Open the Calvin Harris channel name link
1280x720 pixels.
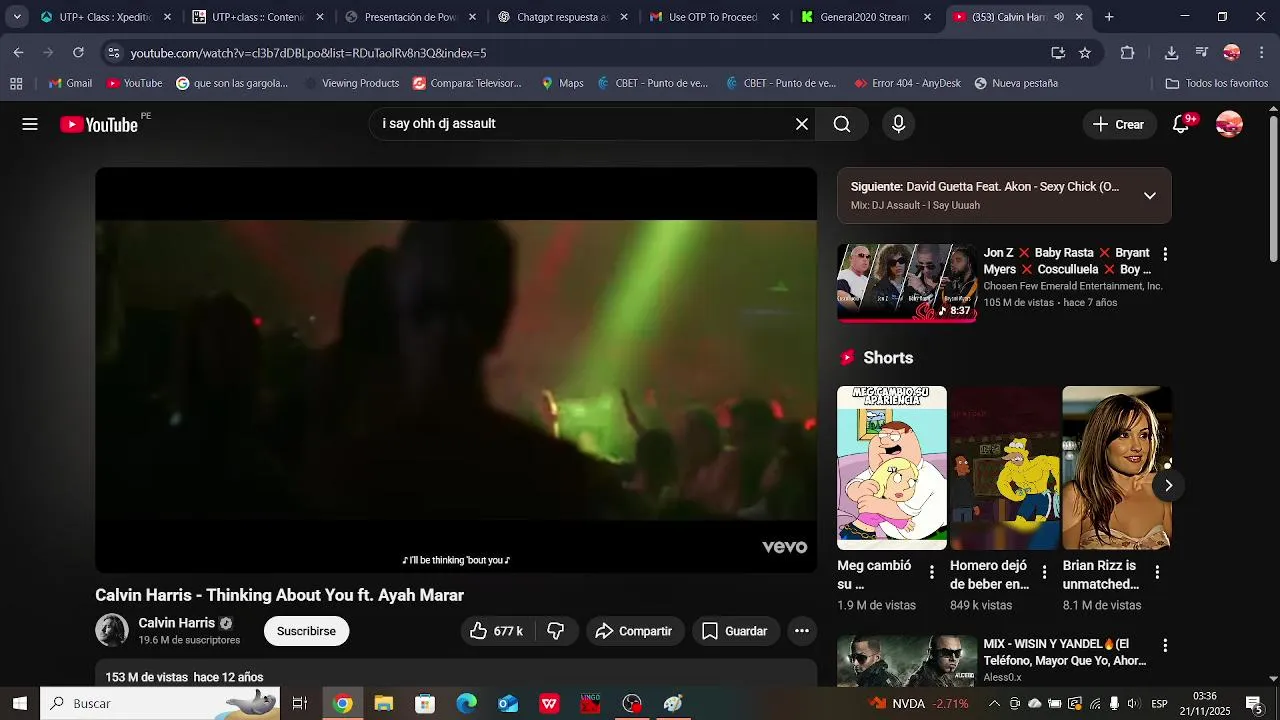click(177, 623)
